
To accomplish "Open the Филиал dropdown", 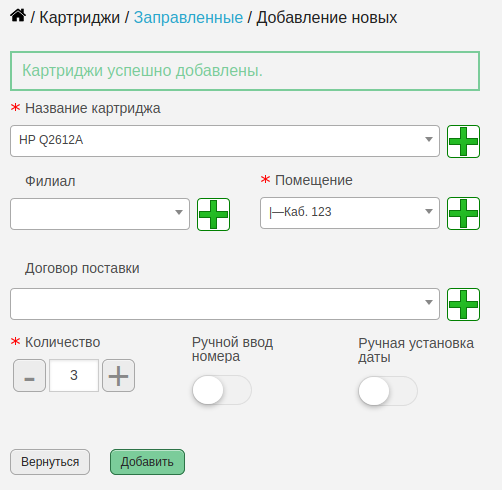I will tap(100, 214).
